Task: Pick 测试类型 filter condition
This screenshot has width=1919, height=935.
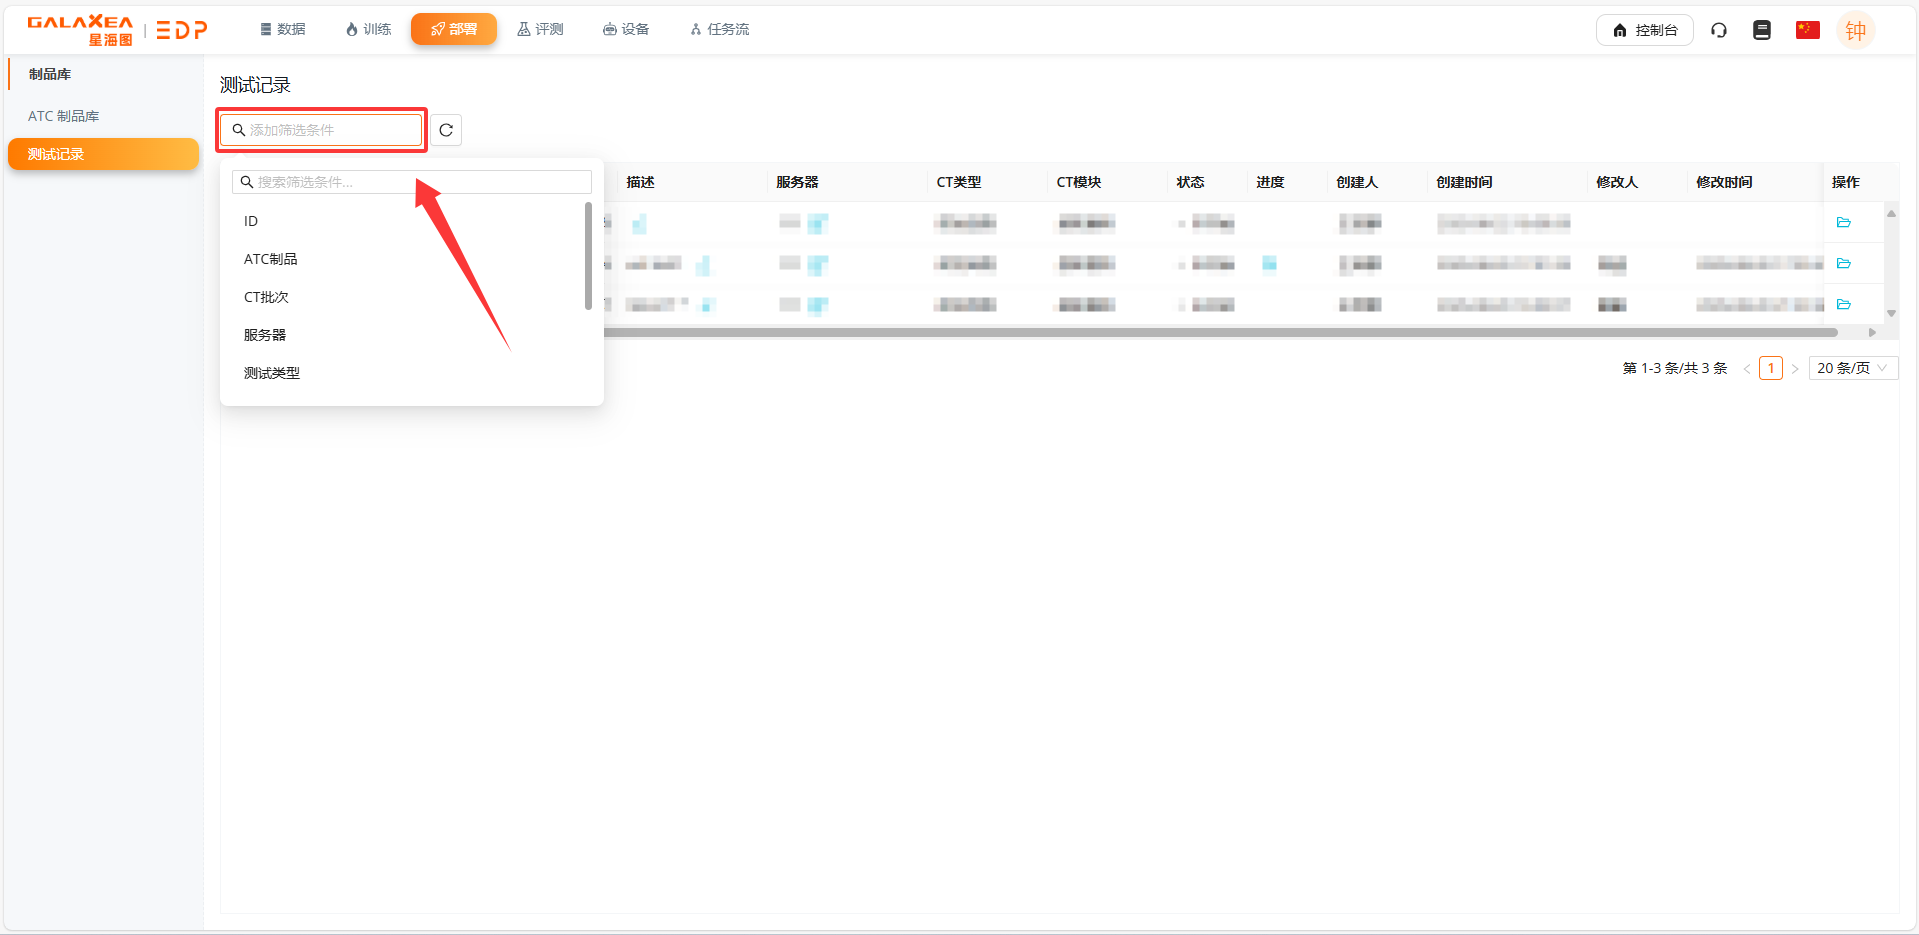Action: click(x=272, y=373)
